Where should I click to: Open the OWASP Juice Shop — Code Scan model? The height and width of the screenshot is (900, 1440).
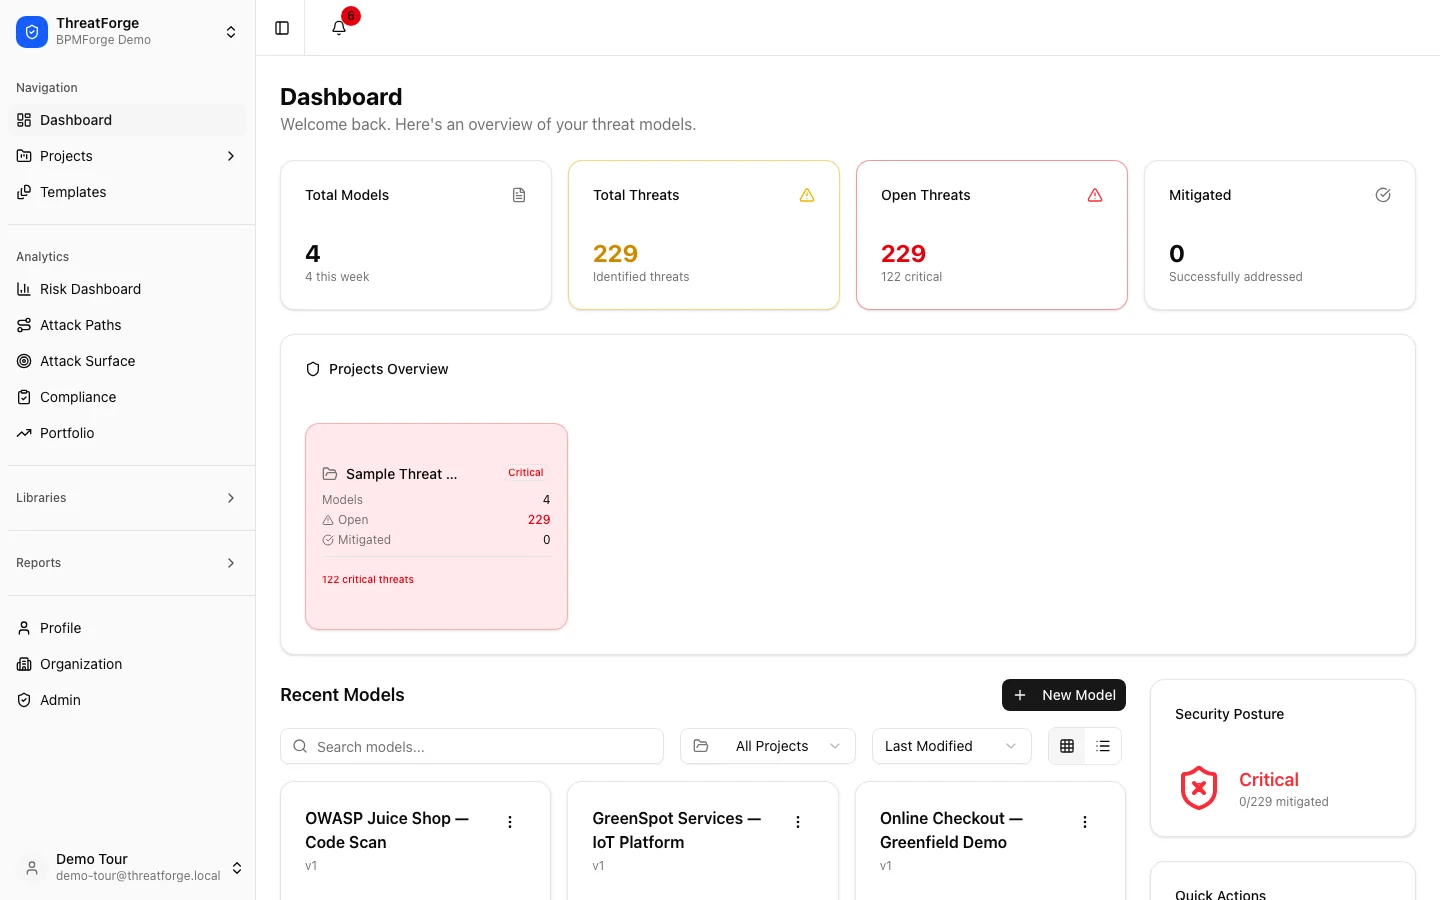[387, 830]
